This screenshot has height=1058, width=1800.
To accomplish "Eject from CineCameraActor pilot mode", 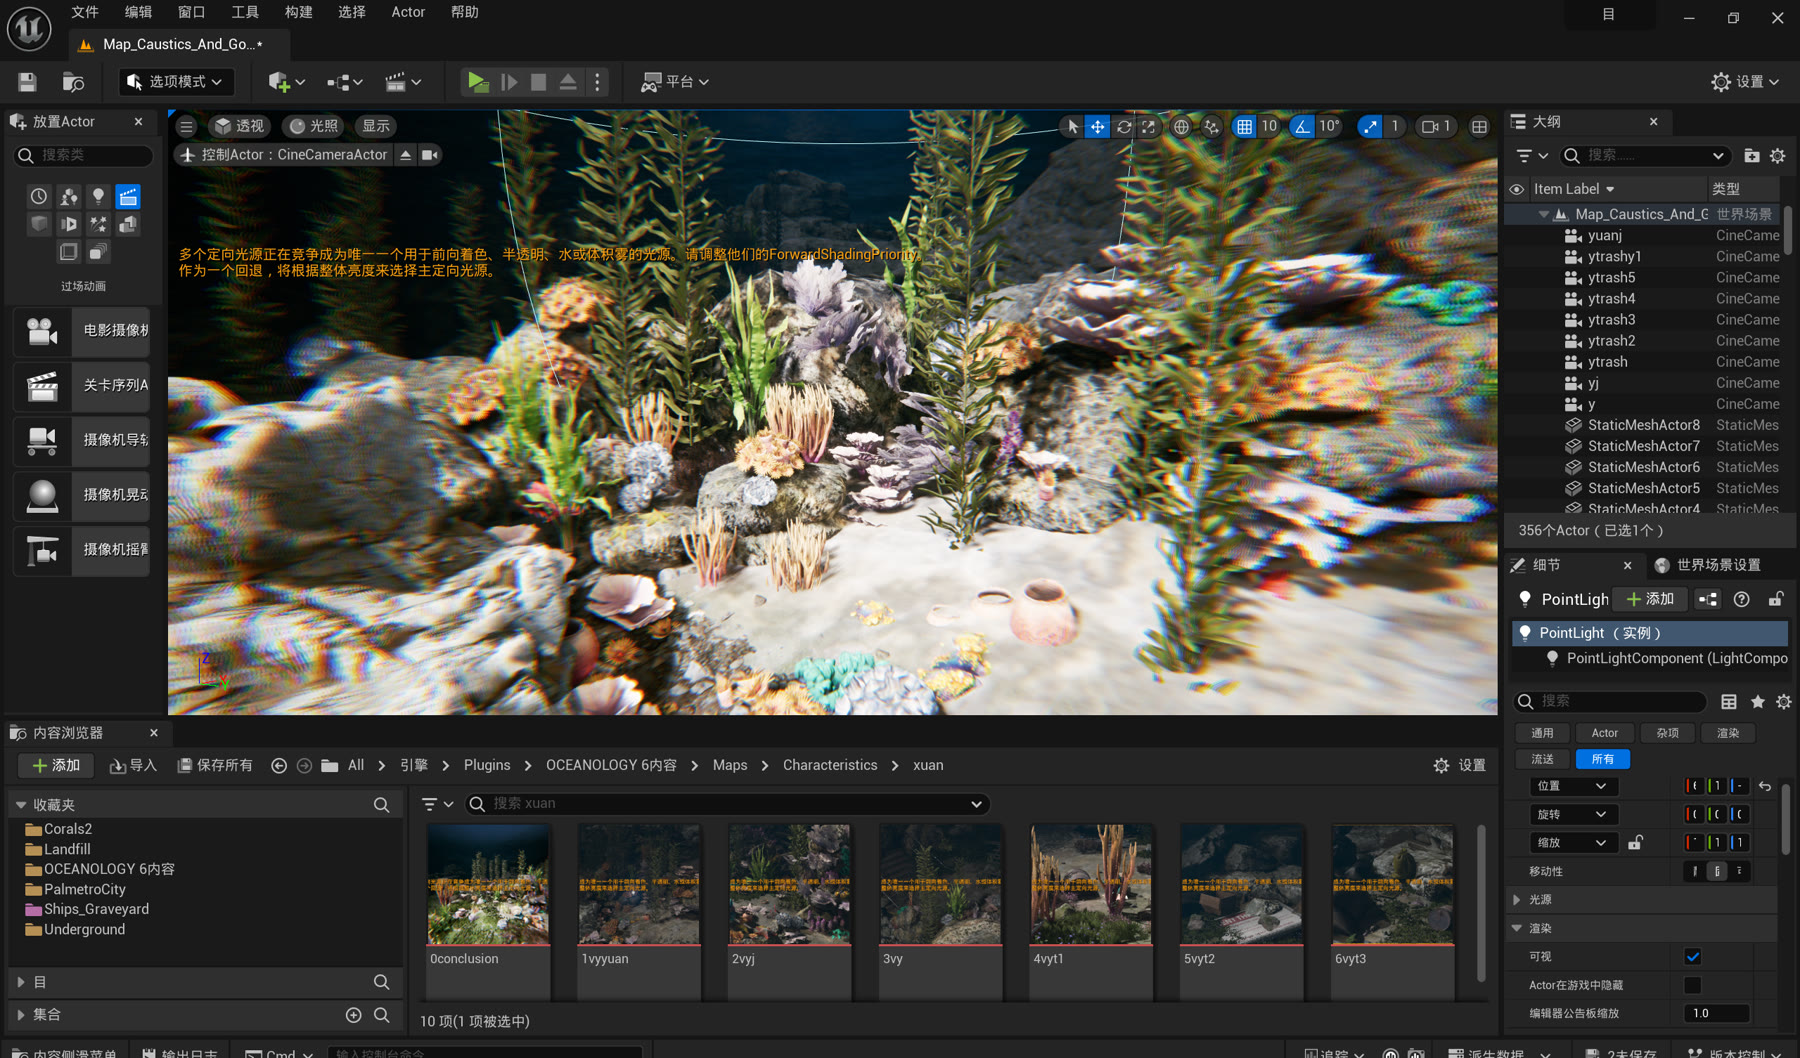I will [x=405, y=155].
